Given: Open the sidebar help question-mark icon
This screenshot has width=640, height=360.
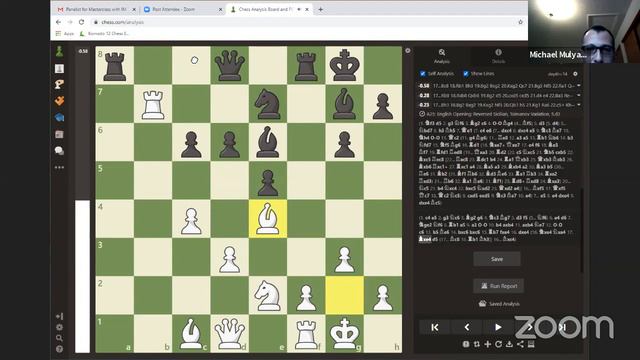Looking at the screenshot, I should click(x=60, y=349).
